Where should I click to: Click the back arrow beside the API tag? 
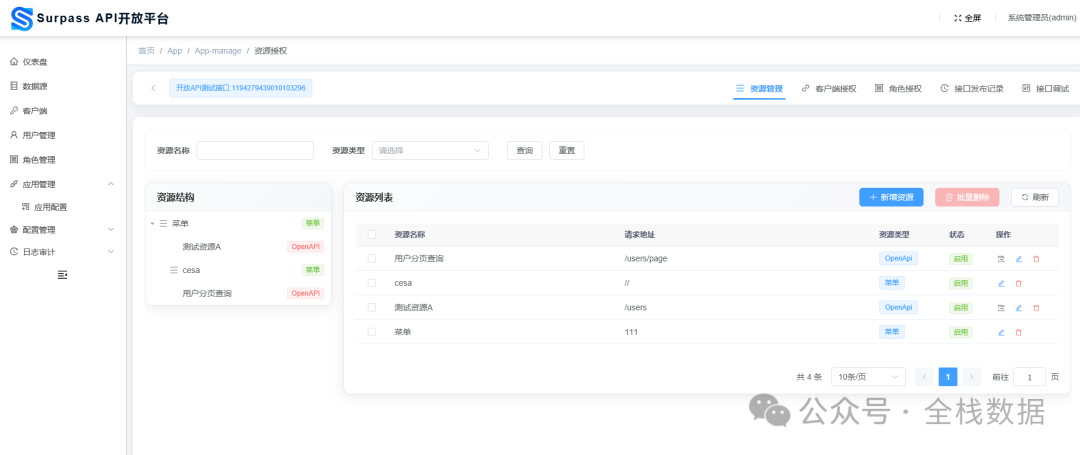pyautogui.click(x=153, y=88)
